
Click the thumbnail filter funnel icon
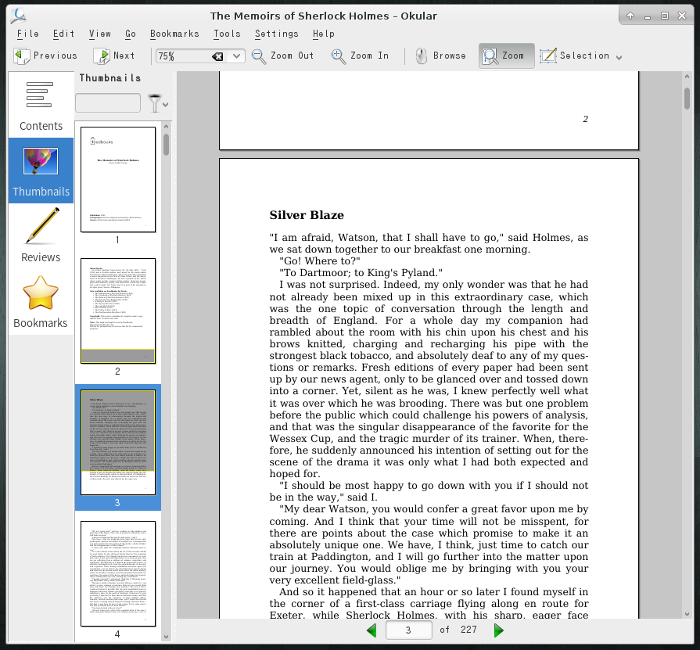(x=154, y=103)
